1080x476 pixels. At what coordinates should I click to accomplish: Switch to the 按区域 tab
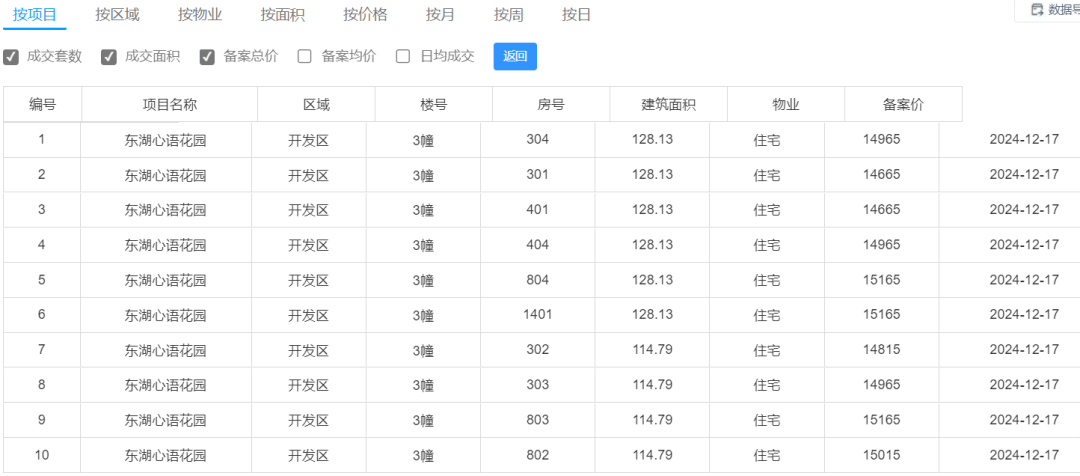pos(118,14)
